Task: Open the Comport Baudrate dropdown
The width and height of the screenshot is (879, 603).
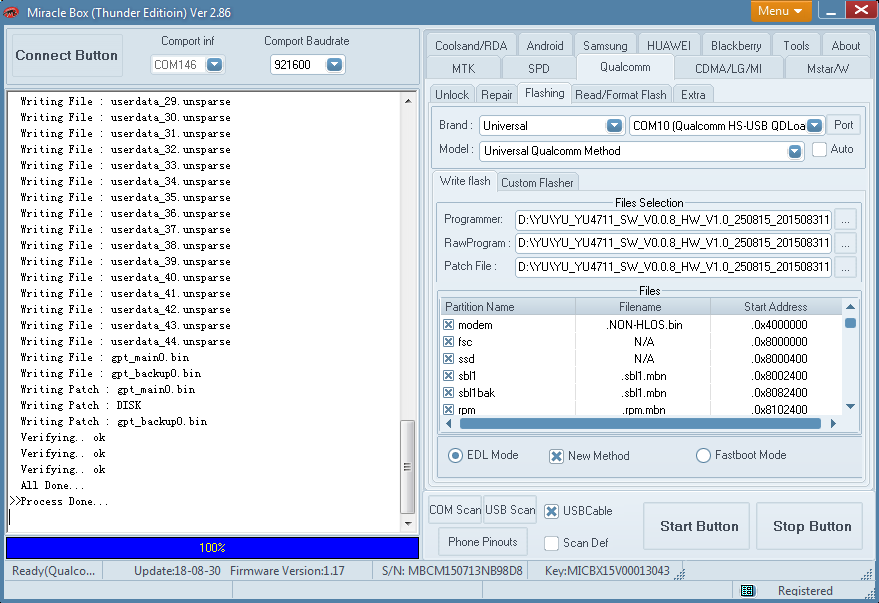Action: pos(334,65)
